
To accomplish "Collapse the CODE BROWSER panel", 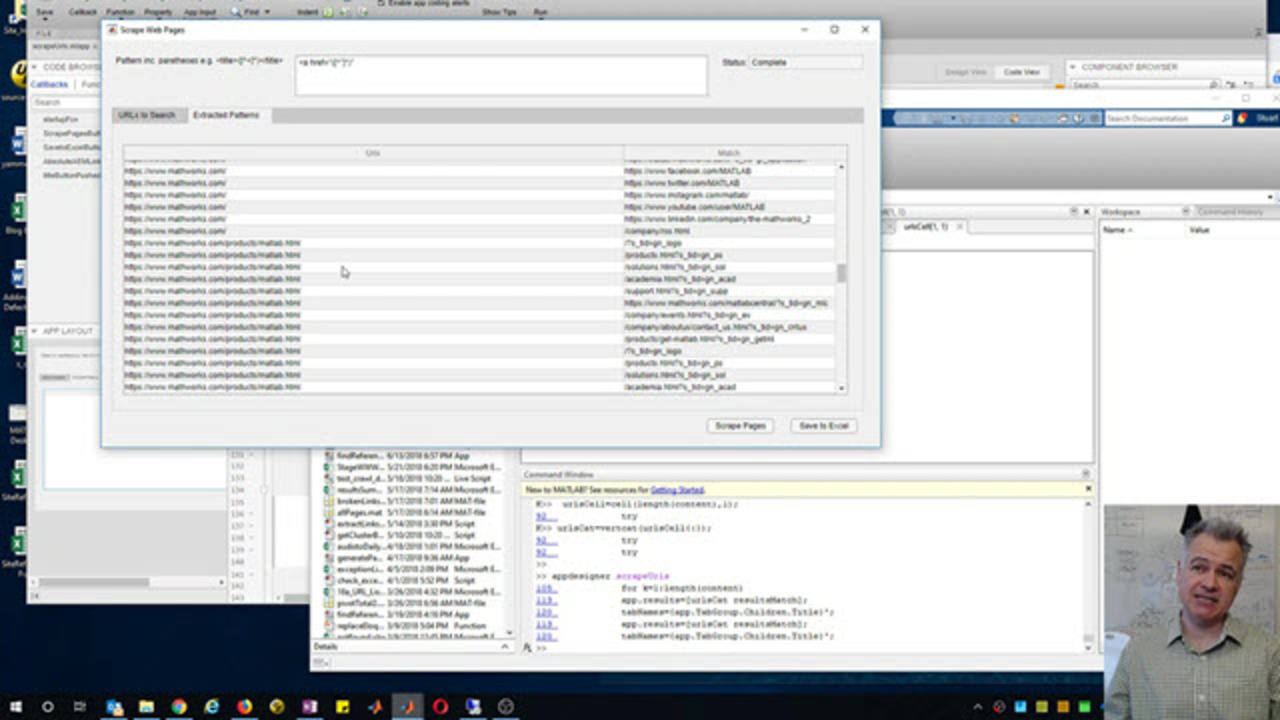I will pyautogui.click(x=34, y=67).
